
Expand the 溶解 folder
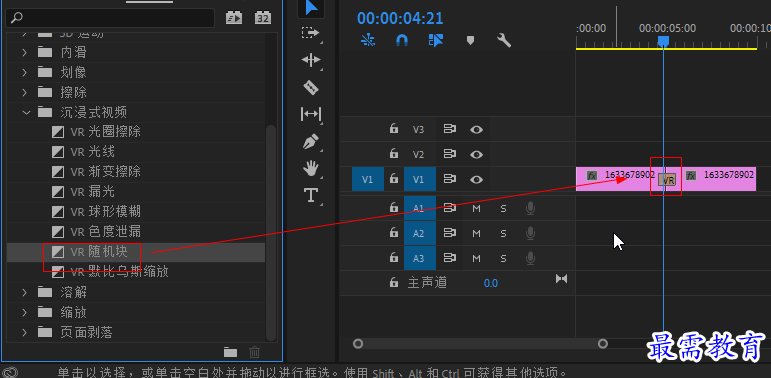[25, 292]
